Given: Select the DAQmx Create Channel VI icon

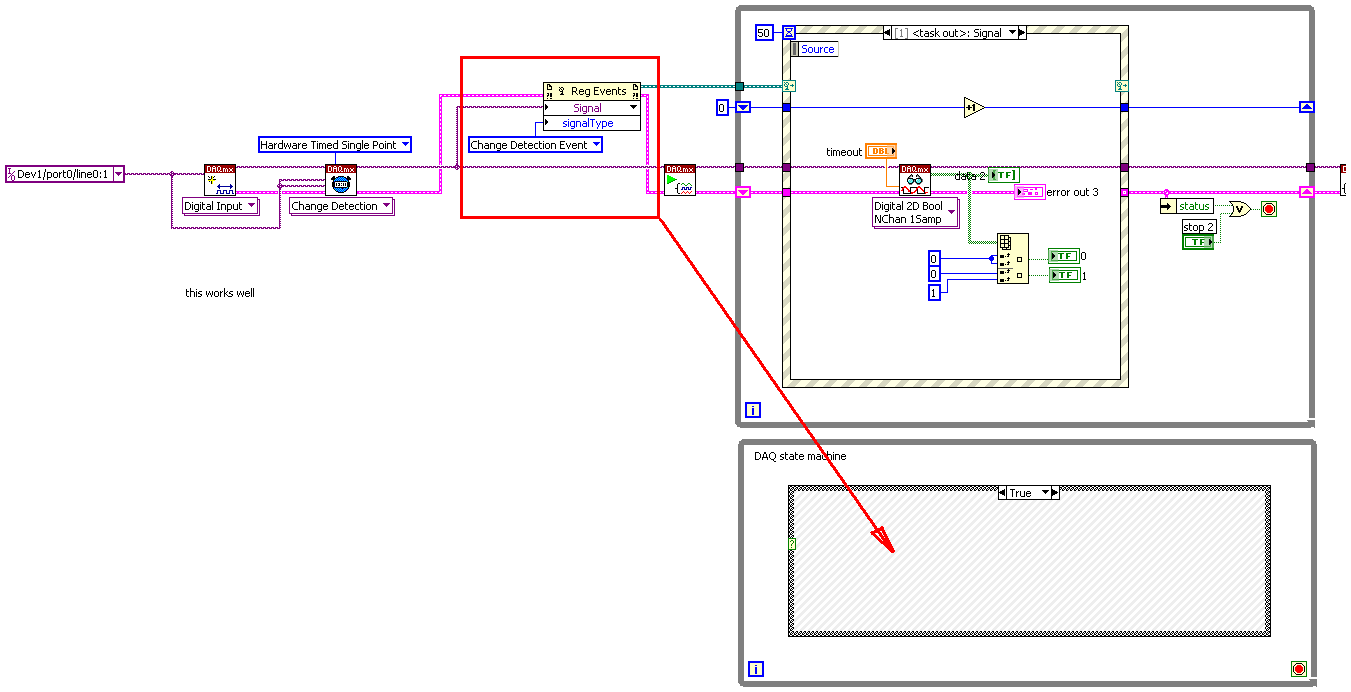Looking at the screenshot, I should pos(219,180).
